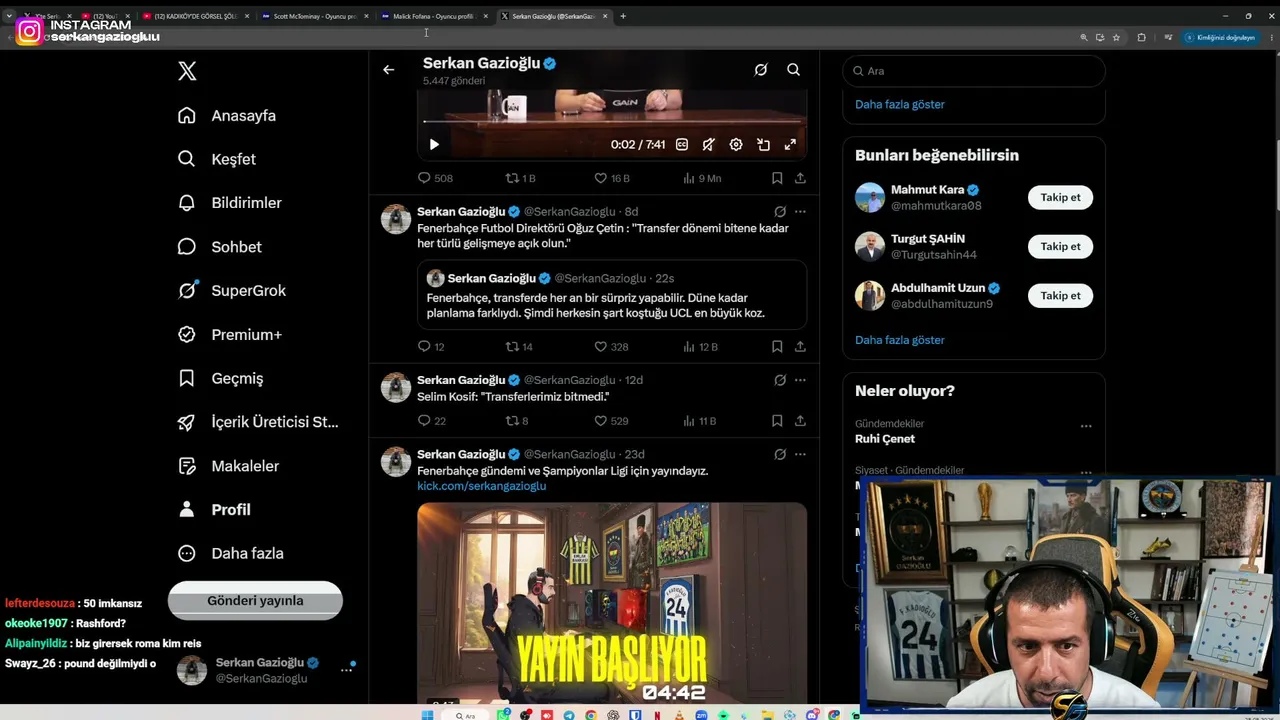Open Geçmiş bookmarks in the sidebar
1280x720 pixels.
[221, 378]
